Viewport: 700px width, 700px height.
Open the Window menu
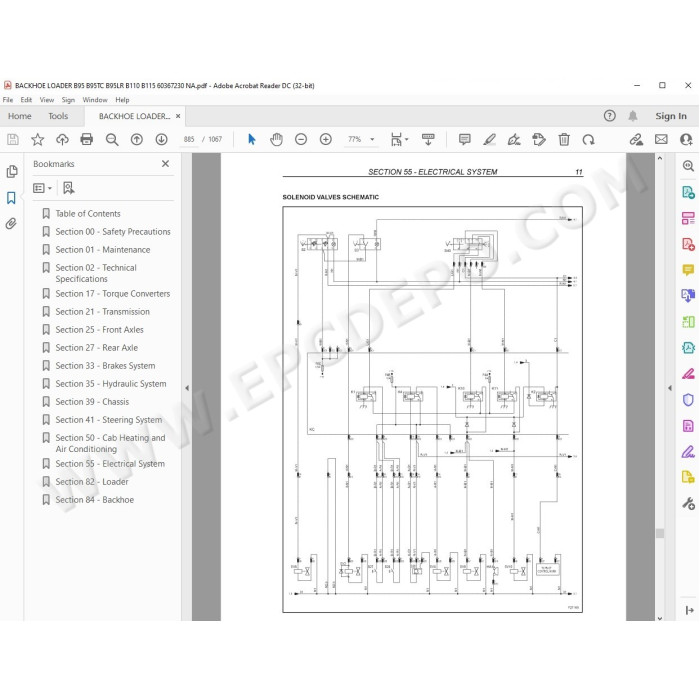[x=95, y=100]
